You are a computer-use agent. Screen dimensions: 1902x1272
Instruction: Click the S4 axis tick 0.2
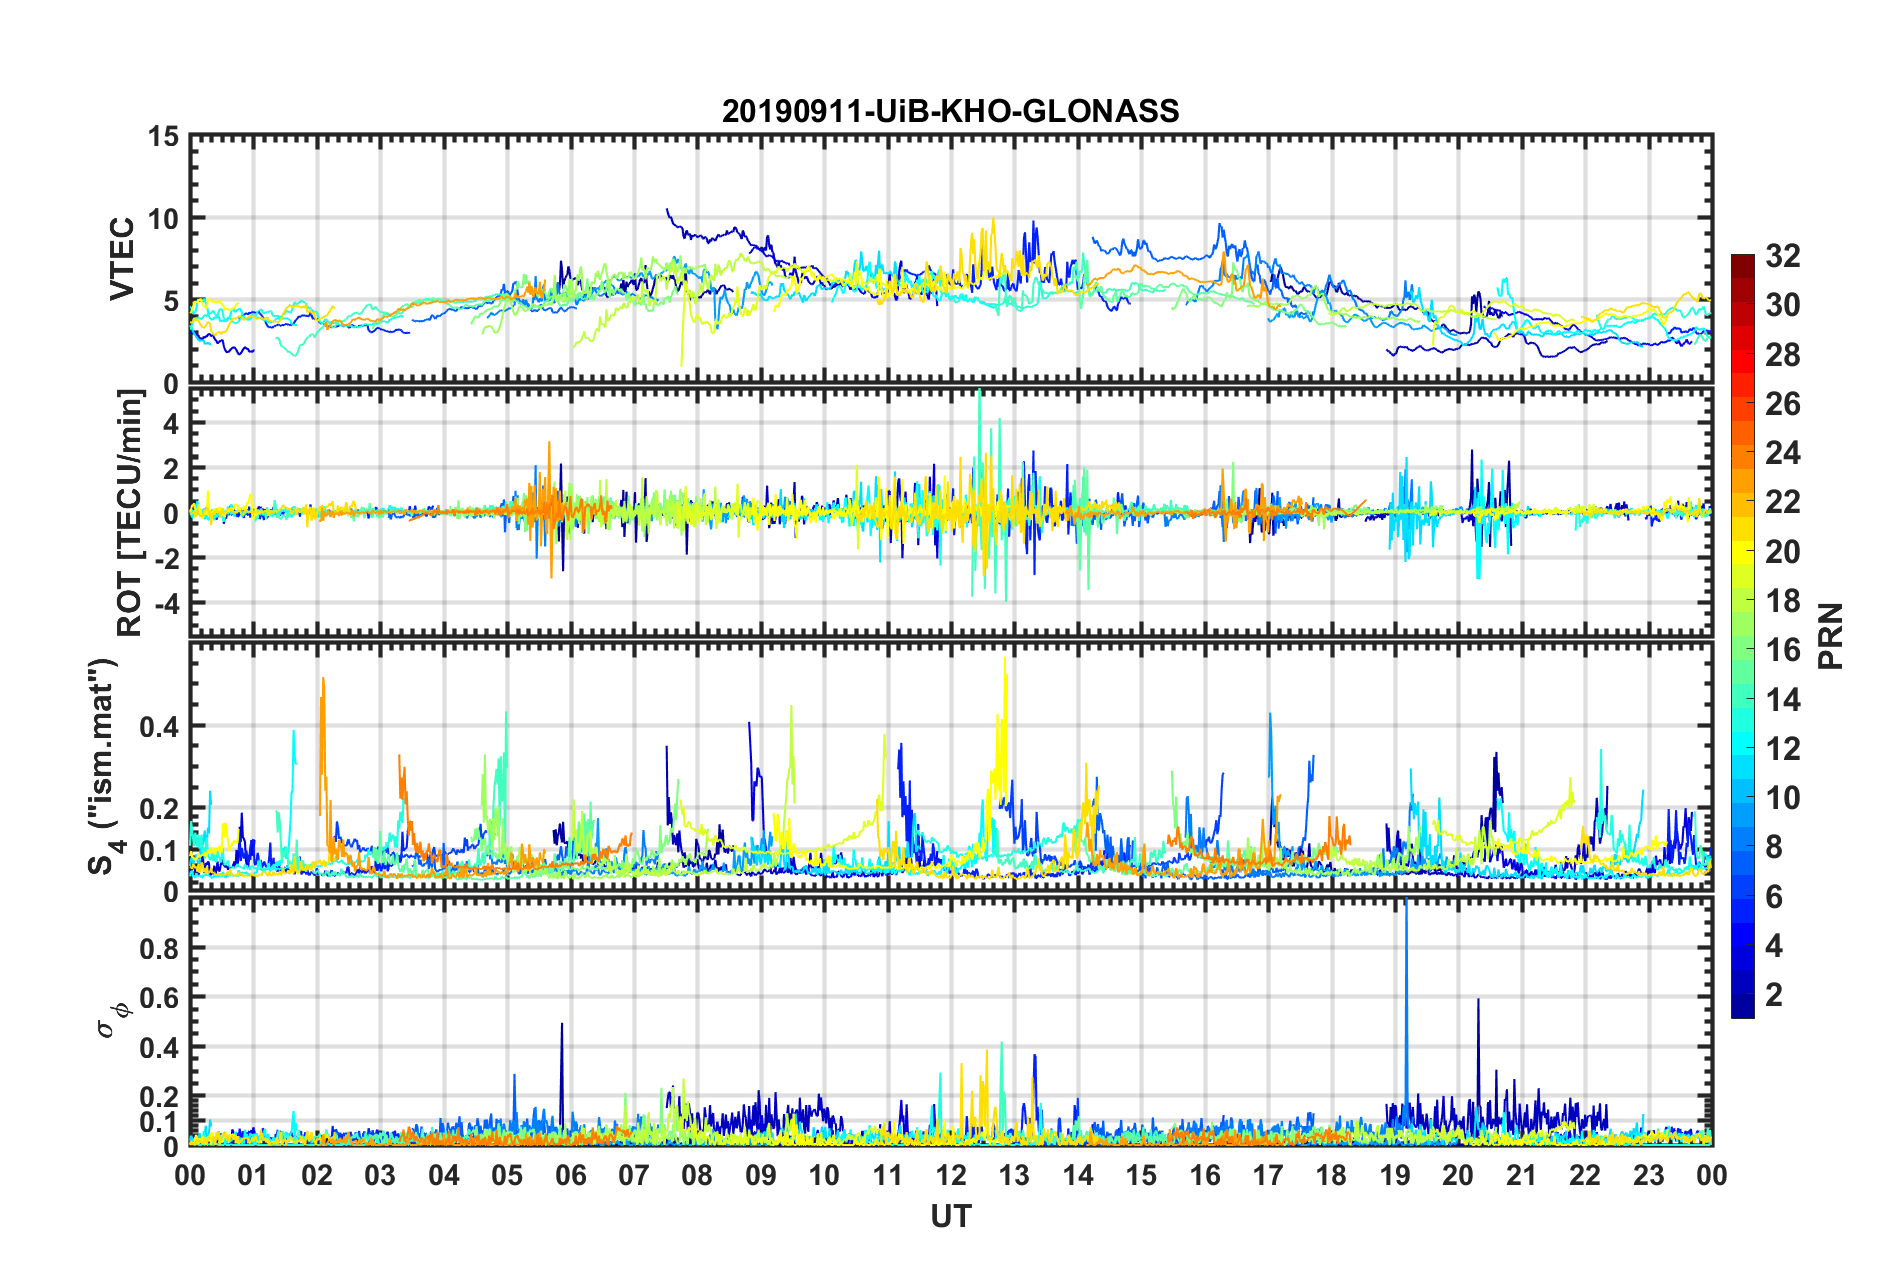point(160,809)
